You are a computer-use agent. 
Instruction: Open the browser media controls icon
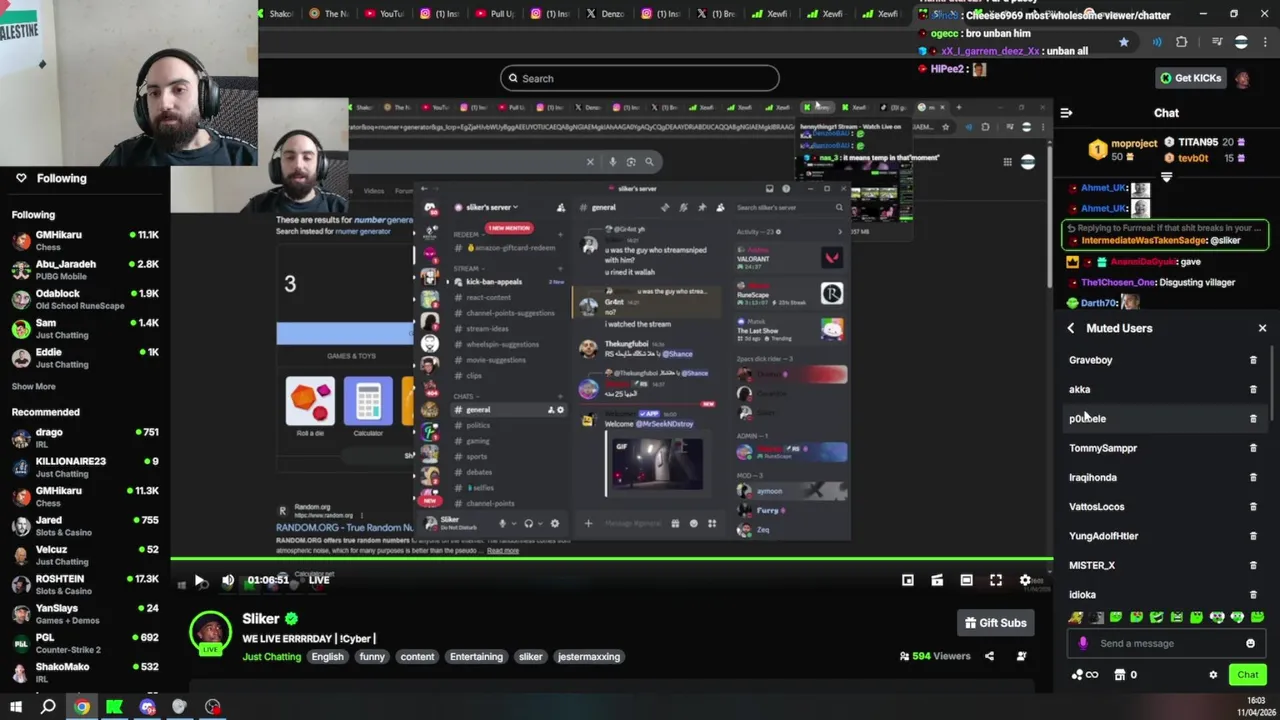(1217, 42)
